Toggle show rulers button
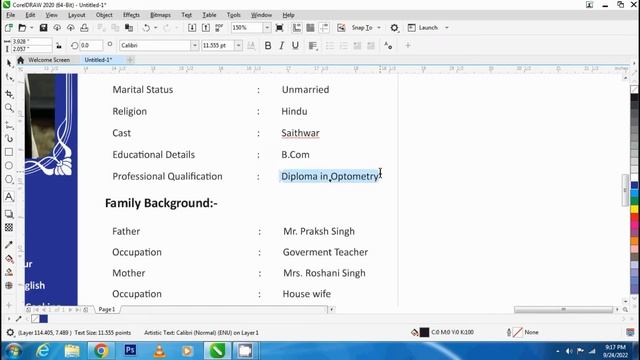 [x=297, y=28]
